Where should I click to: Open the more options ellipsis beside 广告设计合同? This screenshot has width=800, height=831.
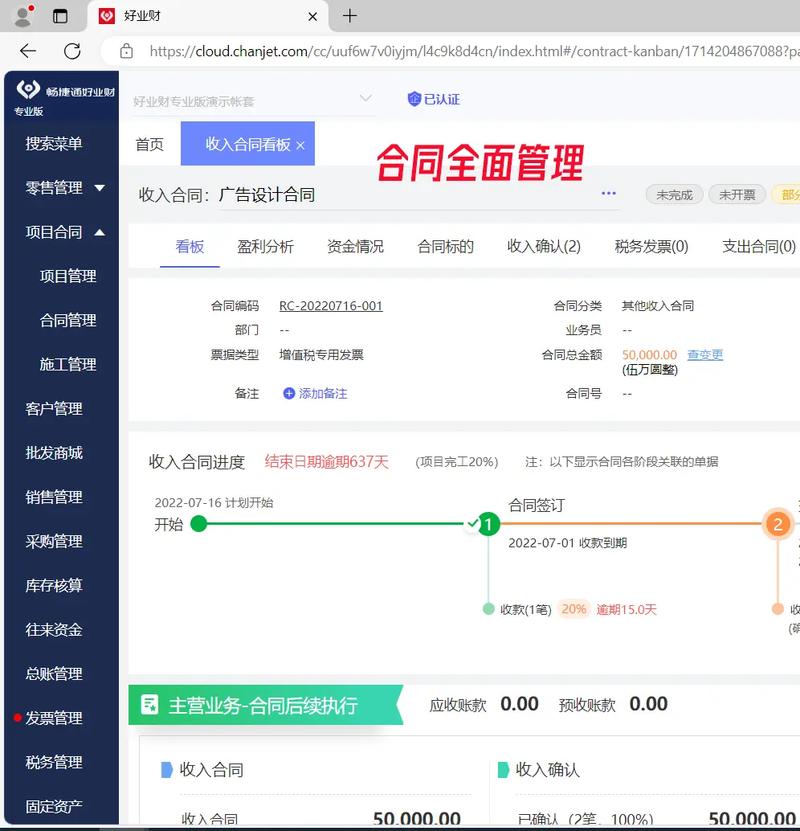[x=608, y=195]
